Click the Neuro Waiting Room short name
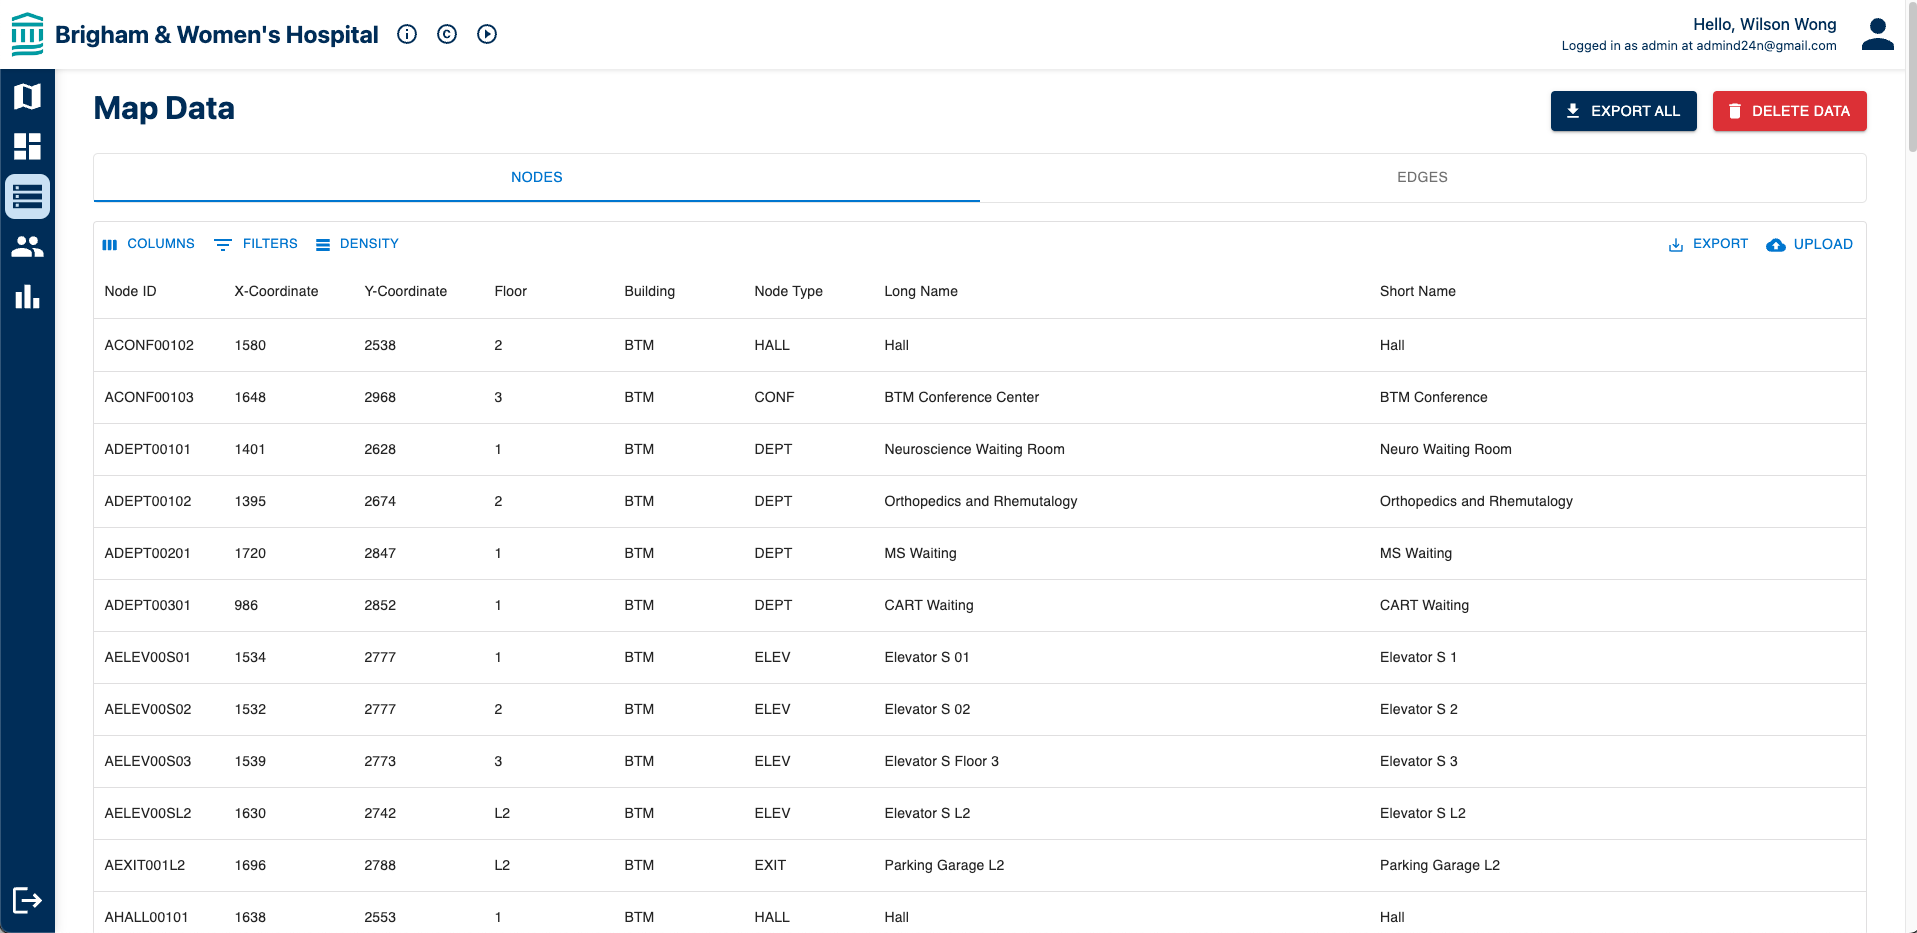This screenshot has height=933, width=1917. (x=1445, y=449)
